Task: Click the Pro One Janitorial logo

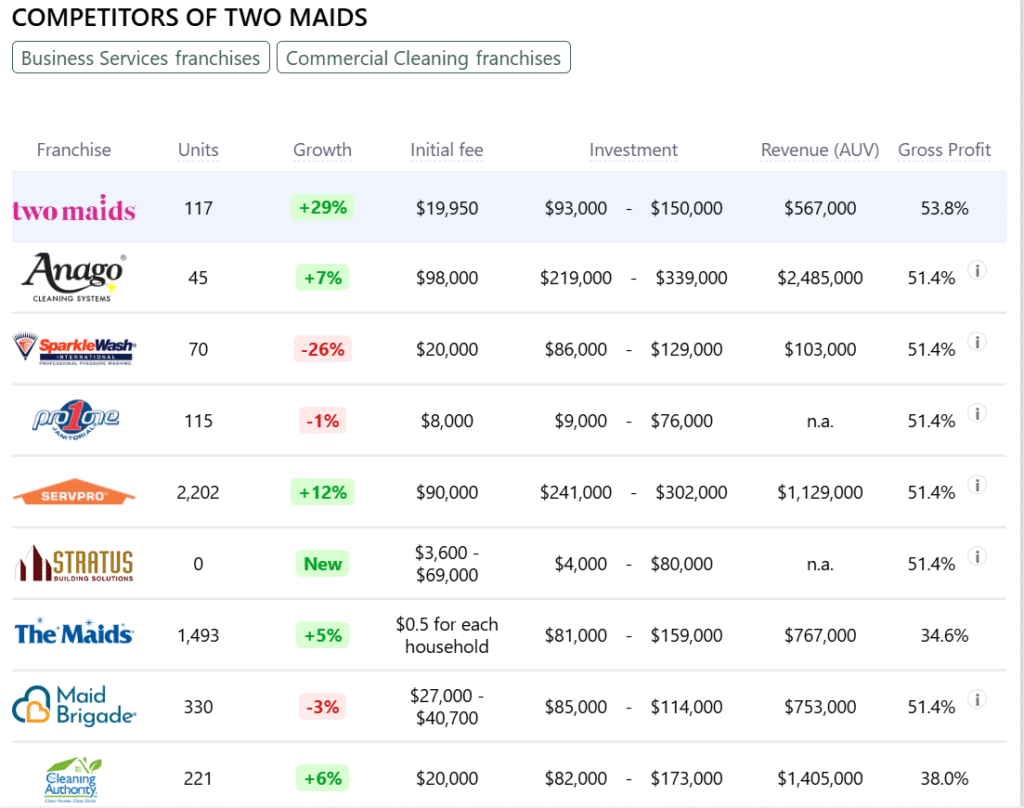Action: [x=75, y=420]
